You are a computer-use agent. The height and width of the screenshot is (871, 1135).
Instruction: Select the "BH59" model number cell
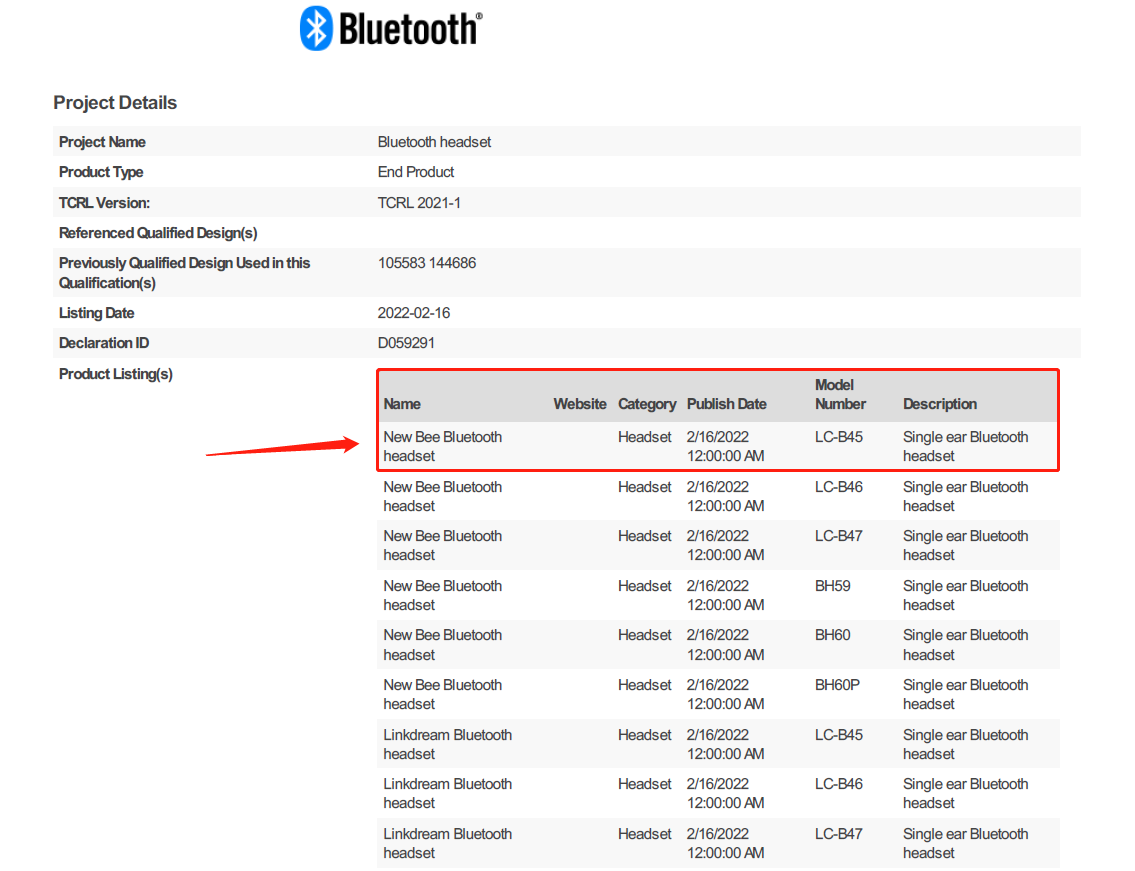pos(832,586)
